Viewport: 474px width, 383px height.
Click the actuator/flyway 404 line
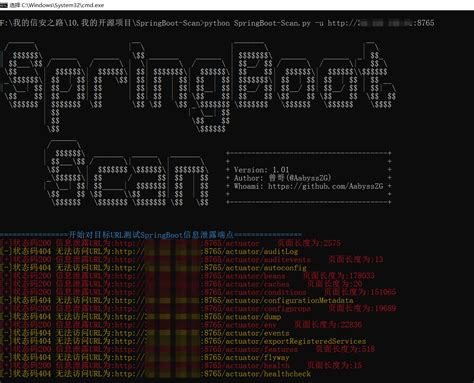click(x=145, y=357)
